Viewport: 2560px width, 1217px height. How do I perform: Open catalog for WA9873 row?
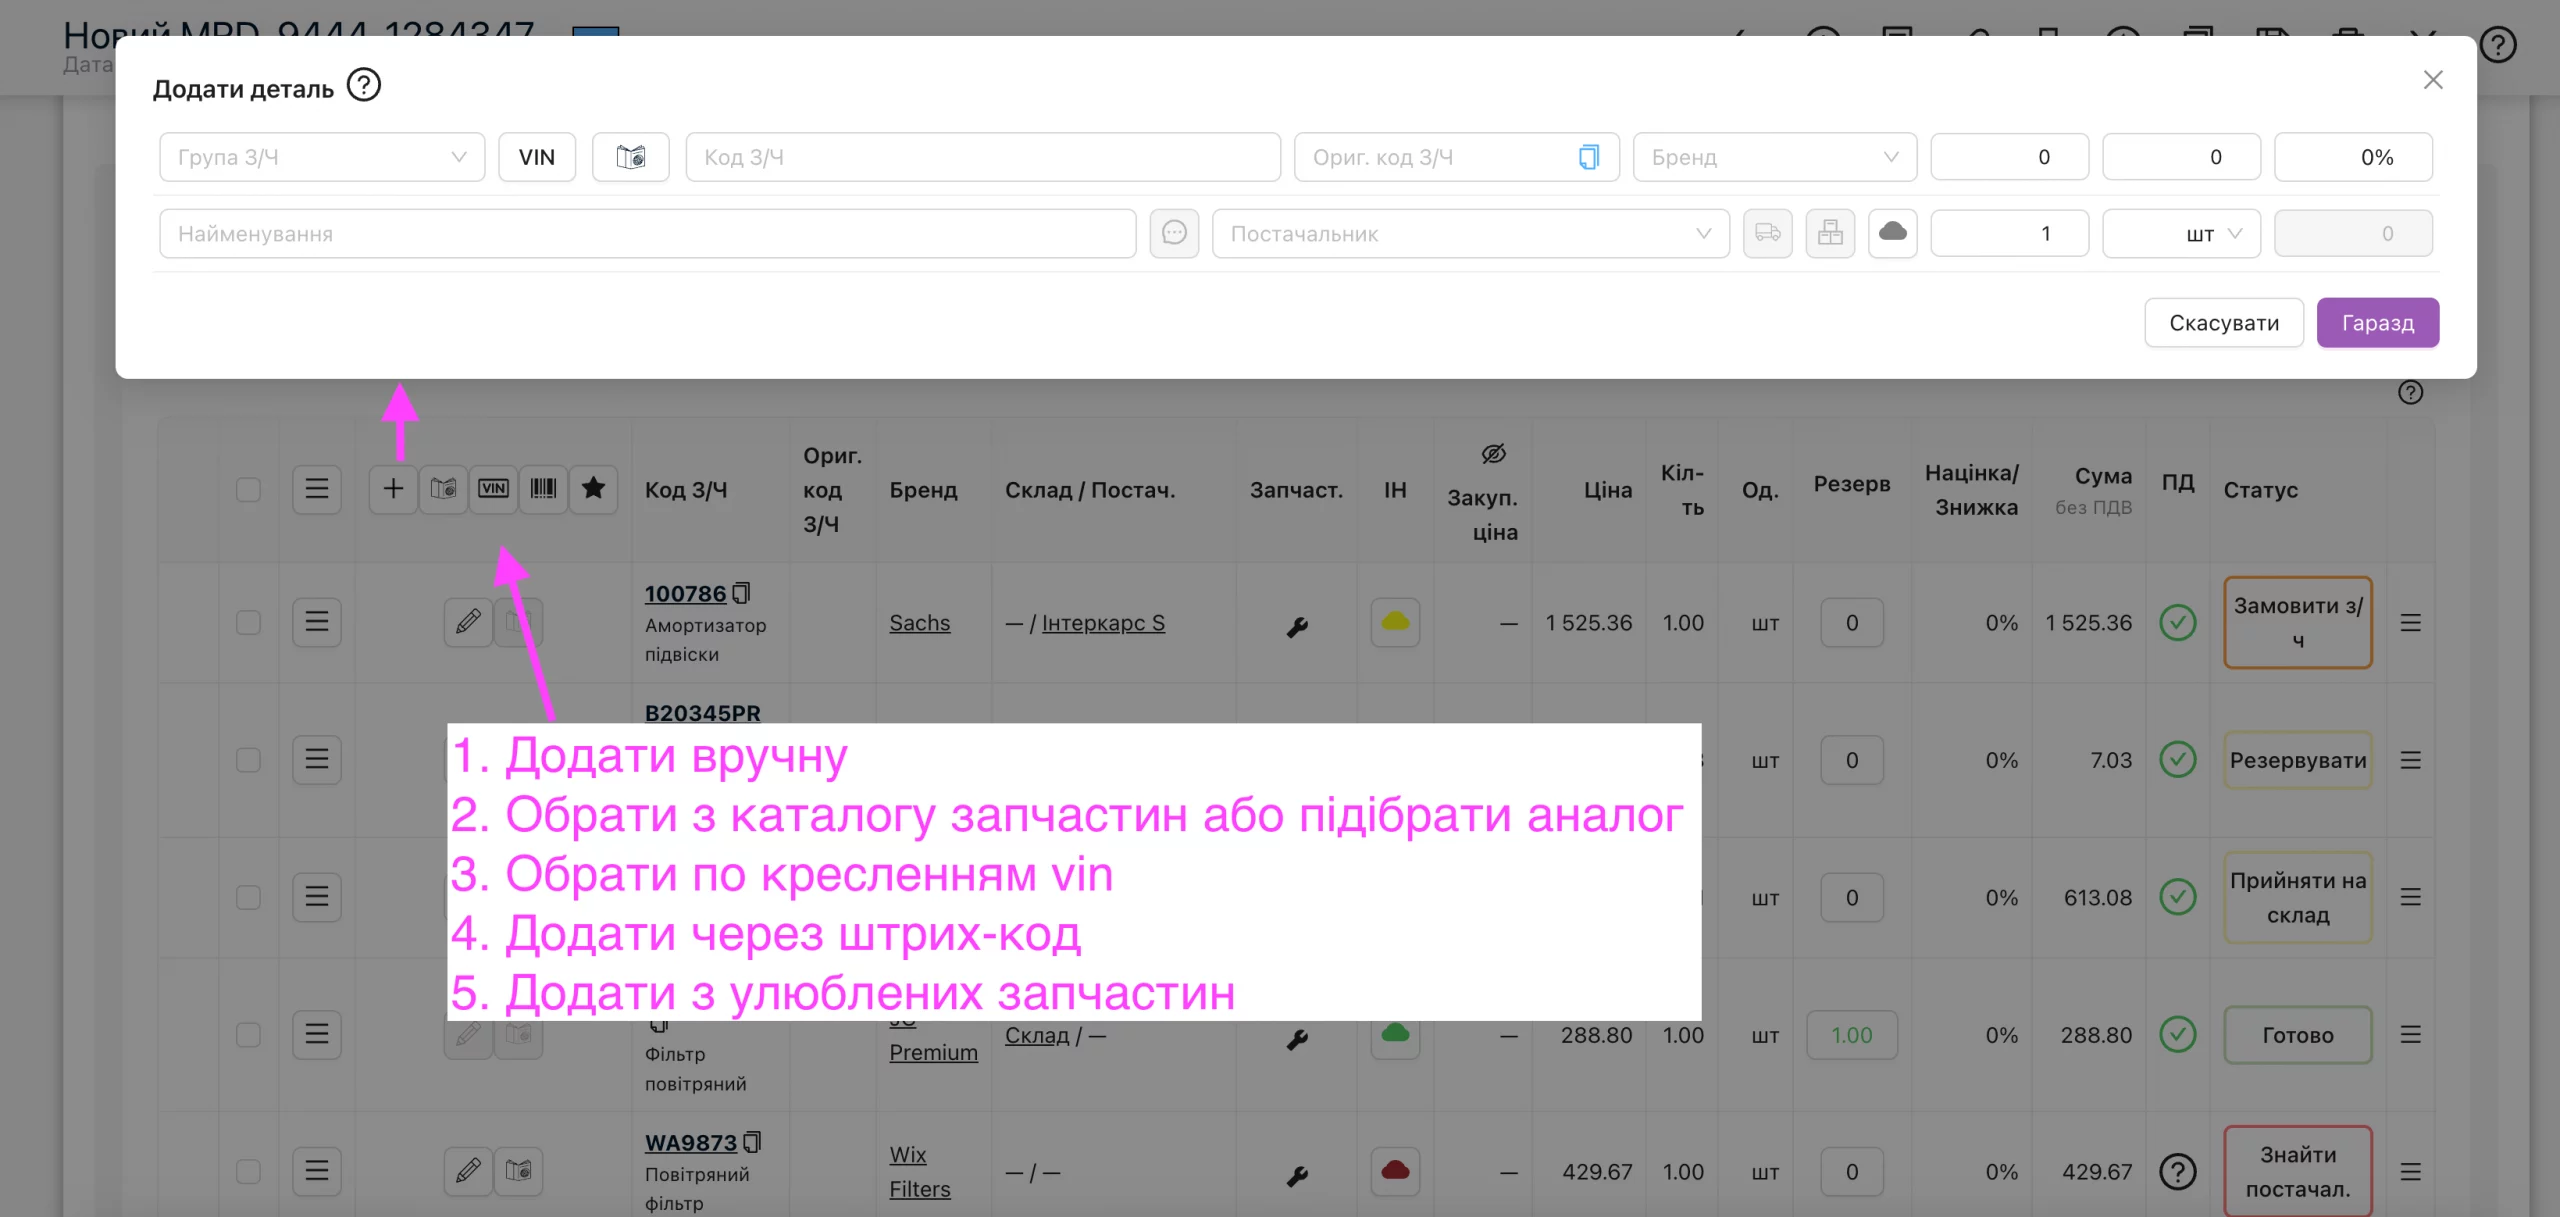pos(518,1171)
